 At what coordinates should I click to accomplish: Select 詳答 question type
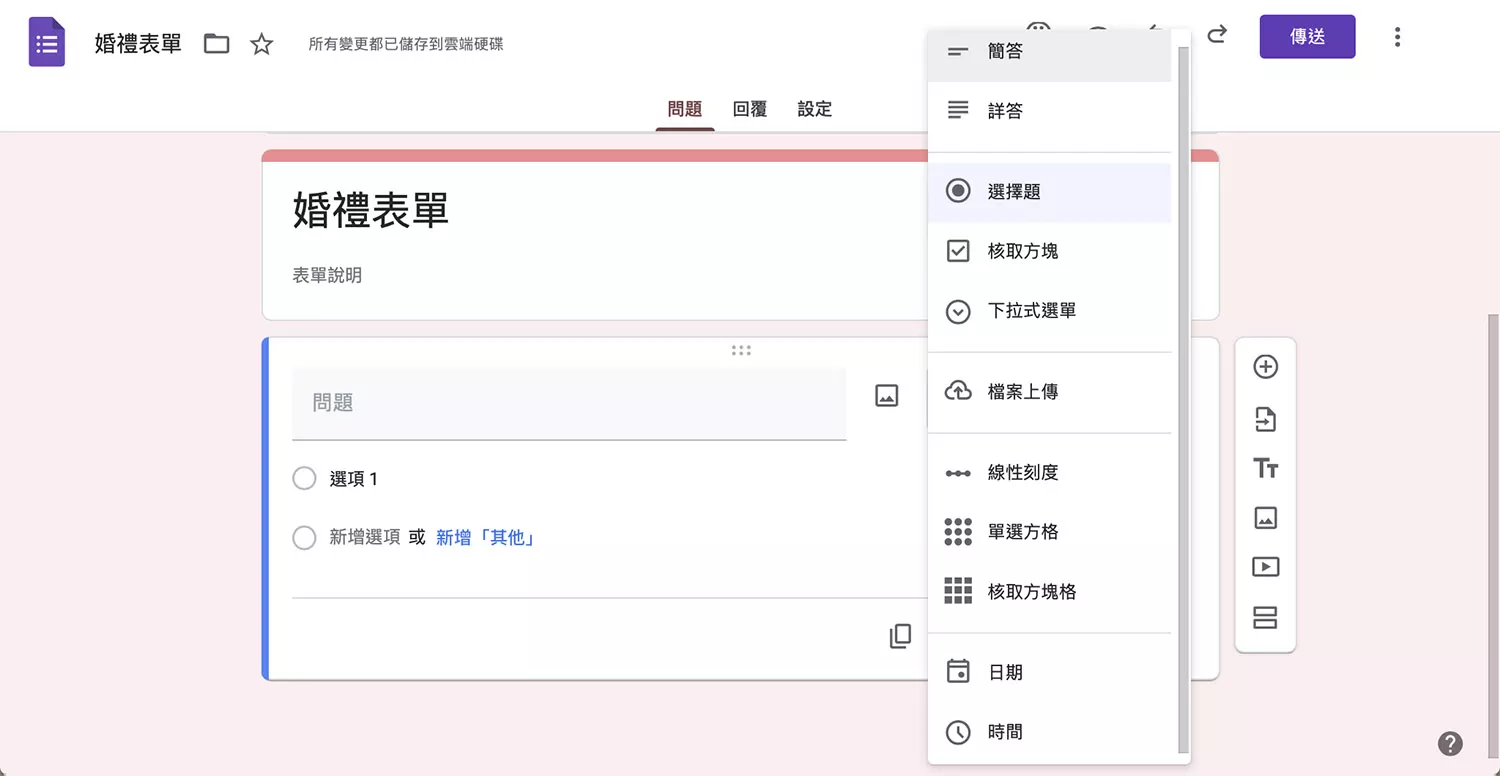(x=1049, y=111)
